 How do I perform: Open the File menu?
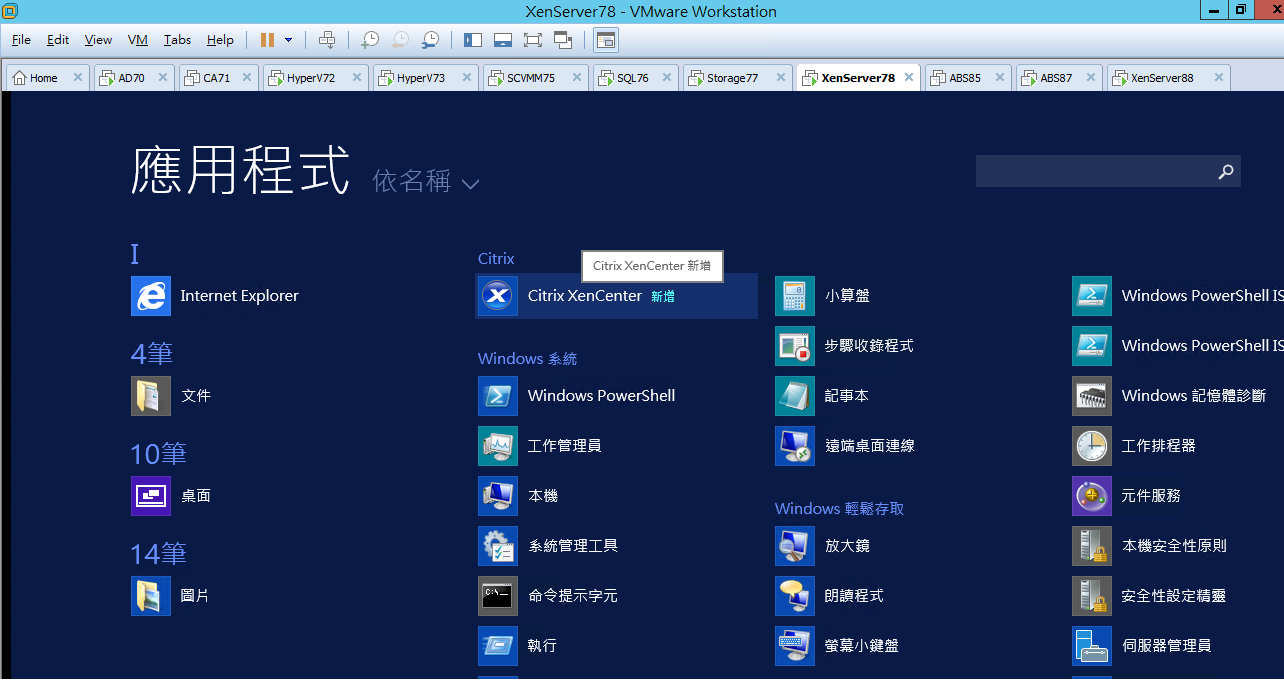(21, 40)
